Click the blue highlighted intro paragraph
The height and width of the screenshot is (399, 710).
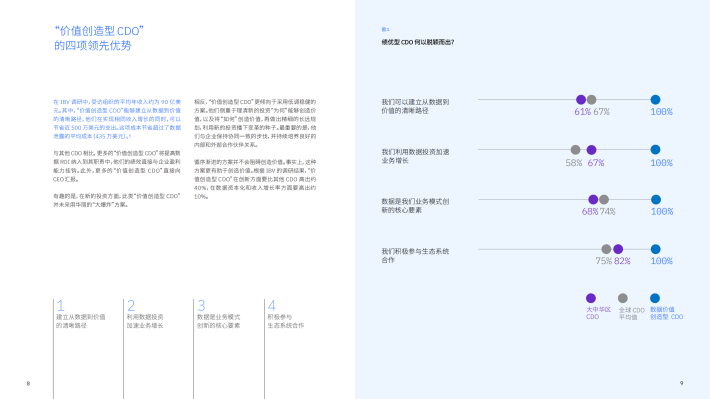coord(117,119)
